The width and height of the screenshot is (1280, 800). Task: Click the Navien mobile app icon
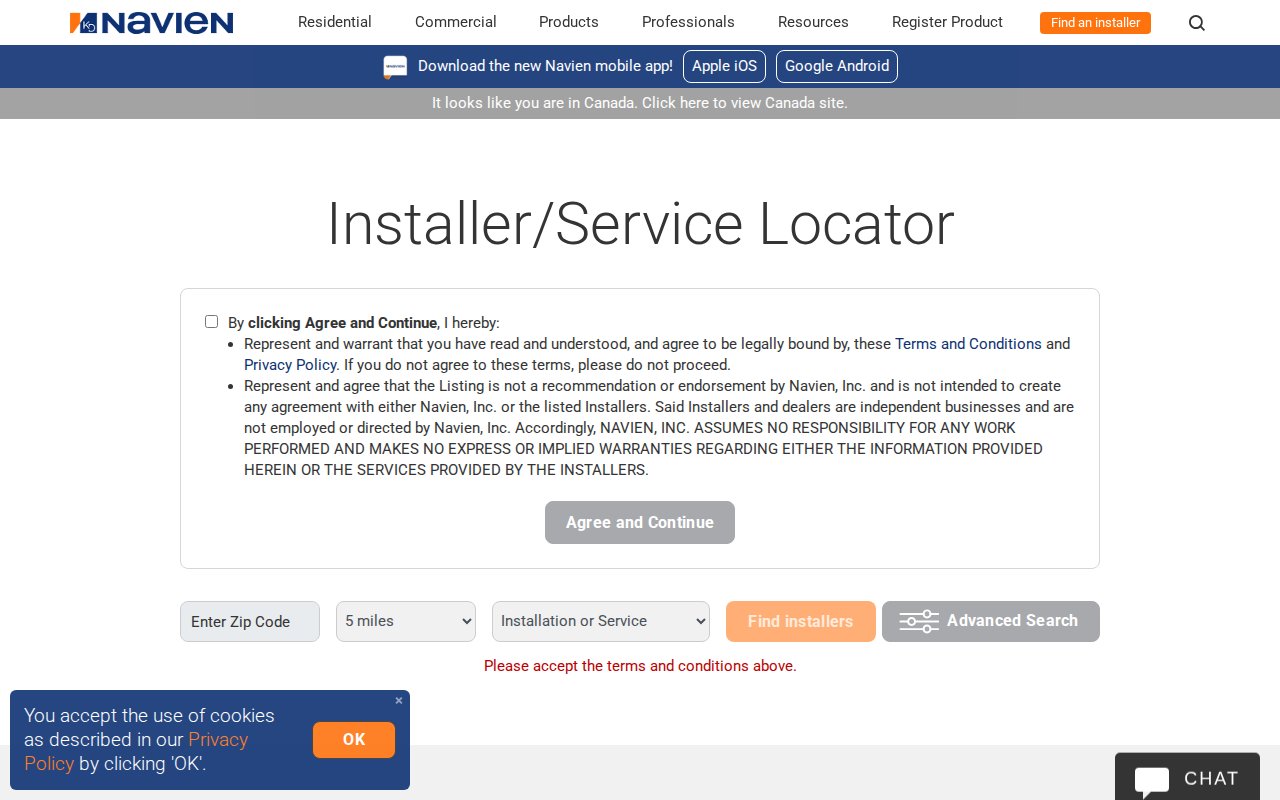395,67
